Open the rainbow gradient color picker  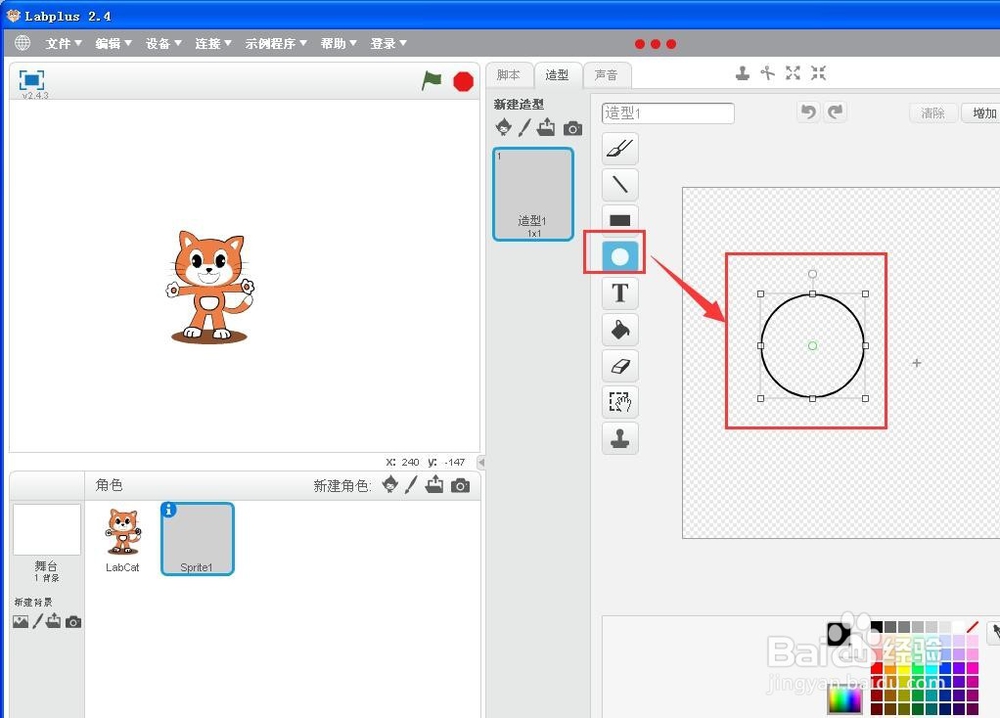pos(844,700)
